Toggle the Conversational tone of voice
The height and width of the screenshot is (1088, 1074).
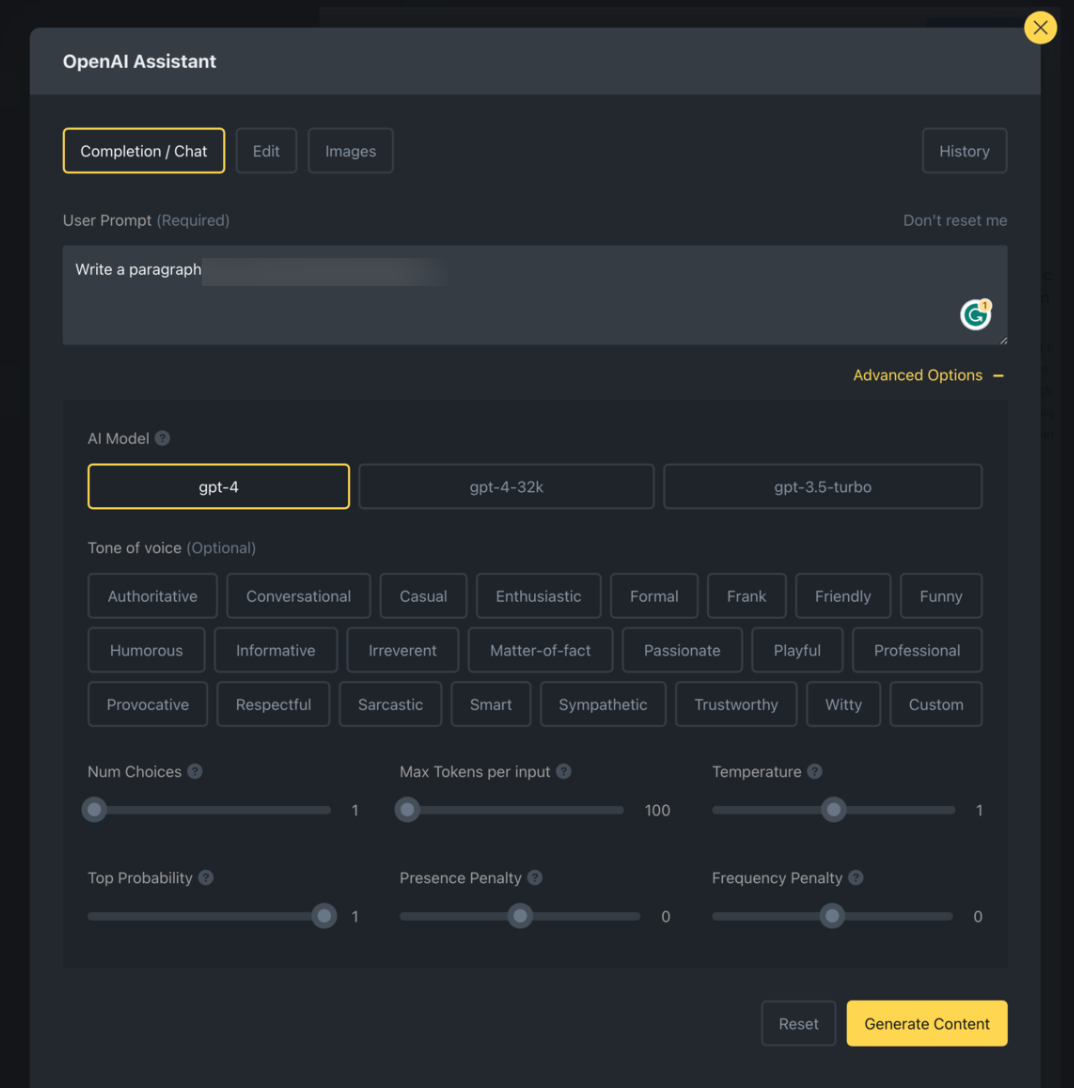tap(298, 596)
